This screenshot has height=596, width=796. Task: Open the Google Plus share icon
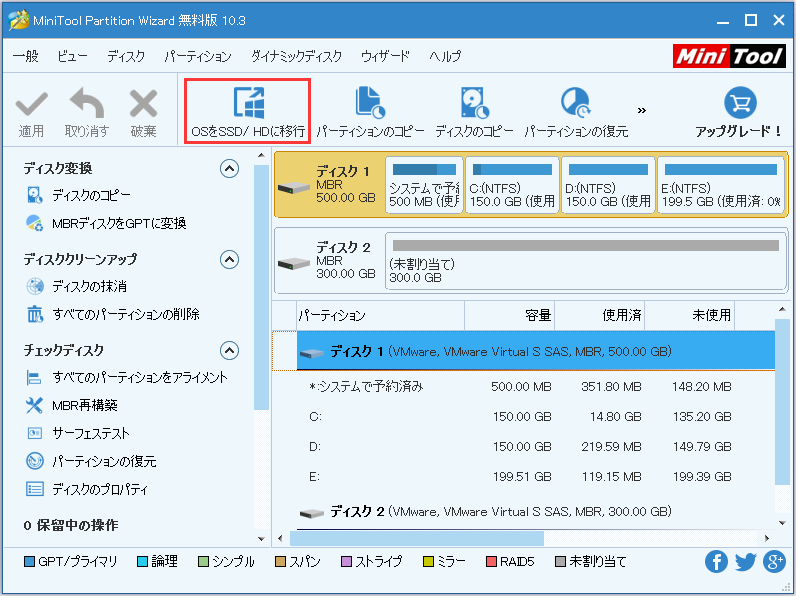(x=775, y=561)
